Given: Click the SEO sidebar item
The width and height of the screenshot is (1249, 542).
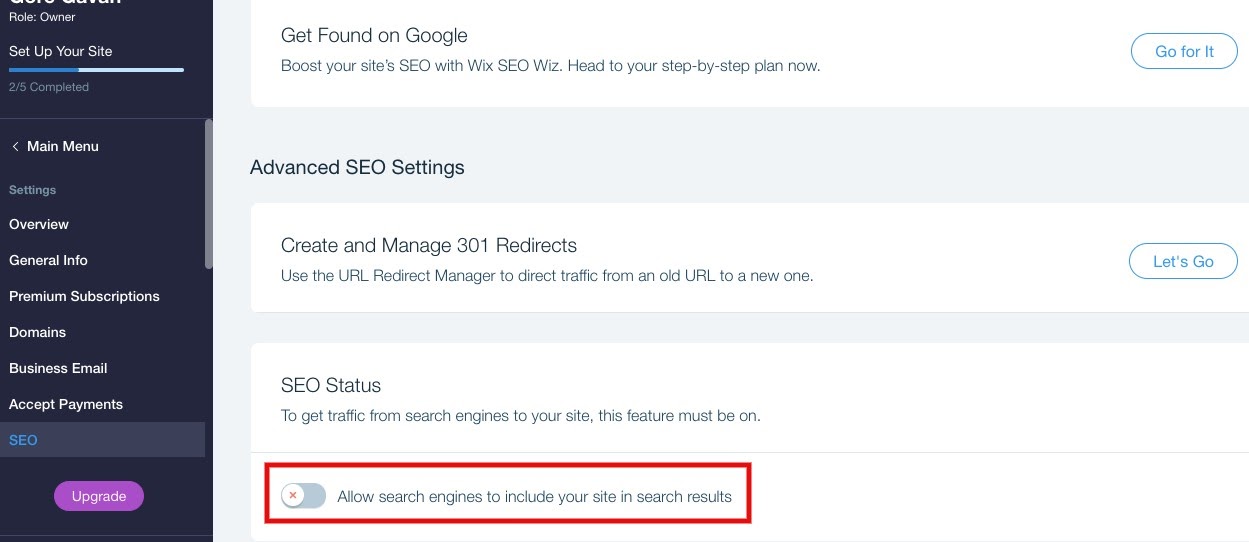Looking at the screenshot, I should (23, 440).
